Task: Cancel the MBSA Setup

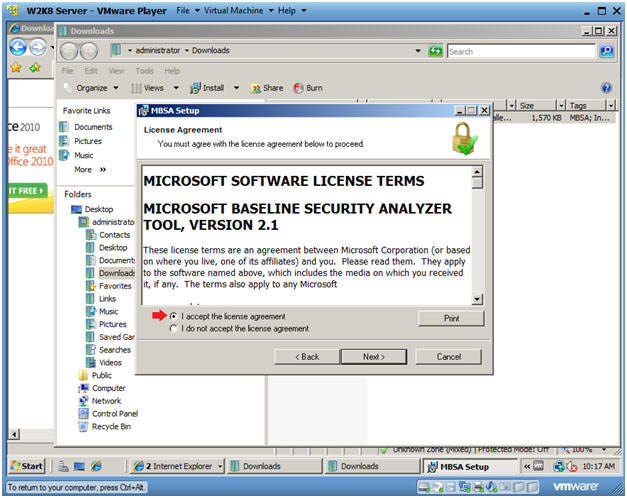Action: click(449, 357)
